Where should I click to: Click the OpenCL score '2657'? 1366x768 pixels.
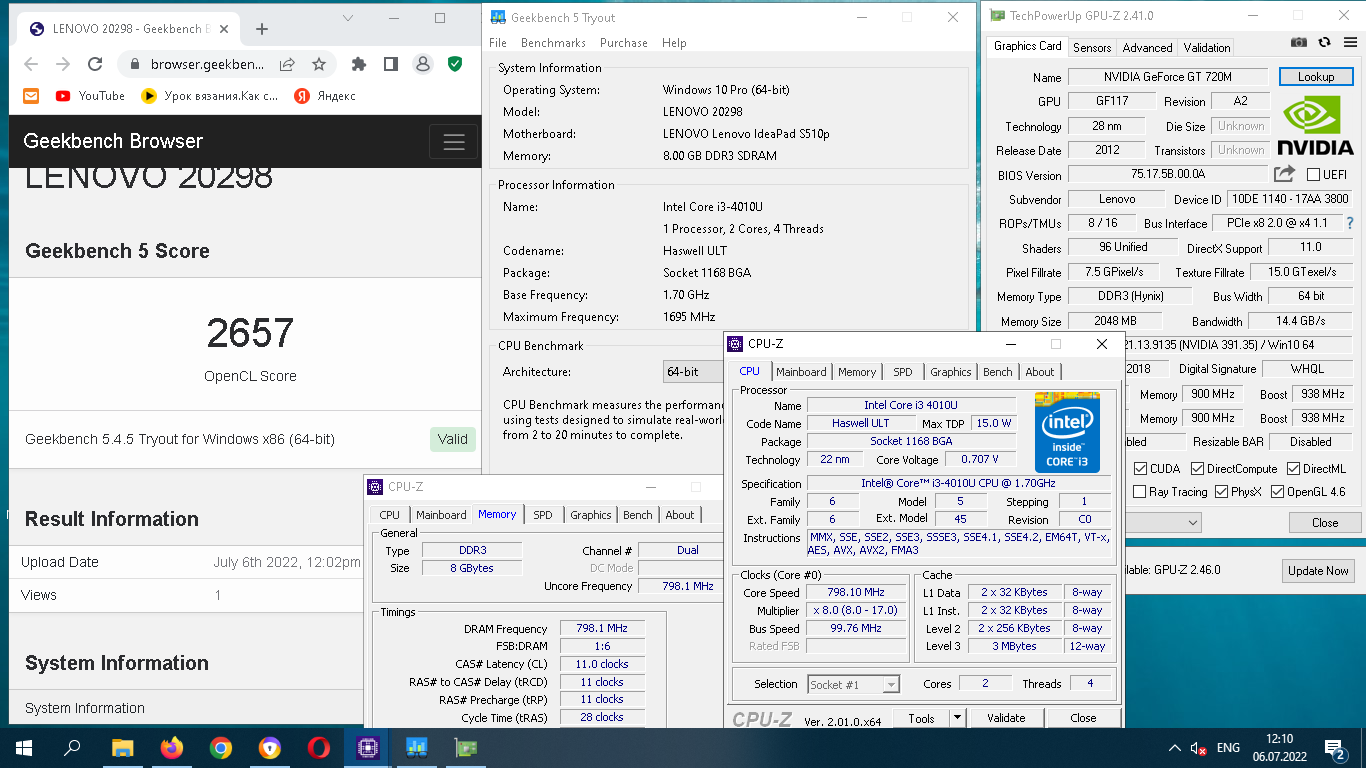(x=250, y=333)
